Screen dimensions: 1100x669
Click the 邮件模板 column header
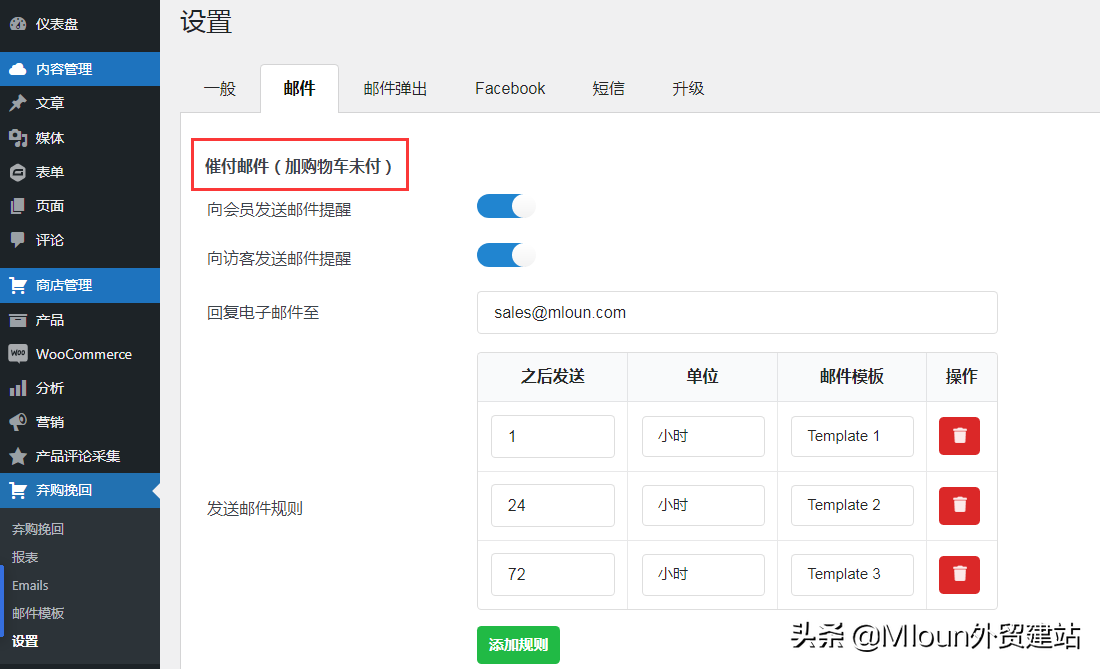point(852,377)
